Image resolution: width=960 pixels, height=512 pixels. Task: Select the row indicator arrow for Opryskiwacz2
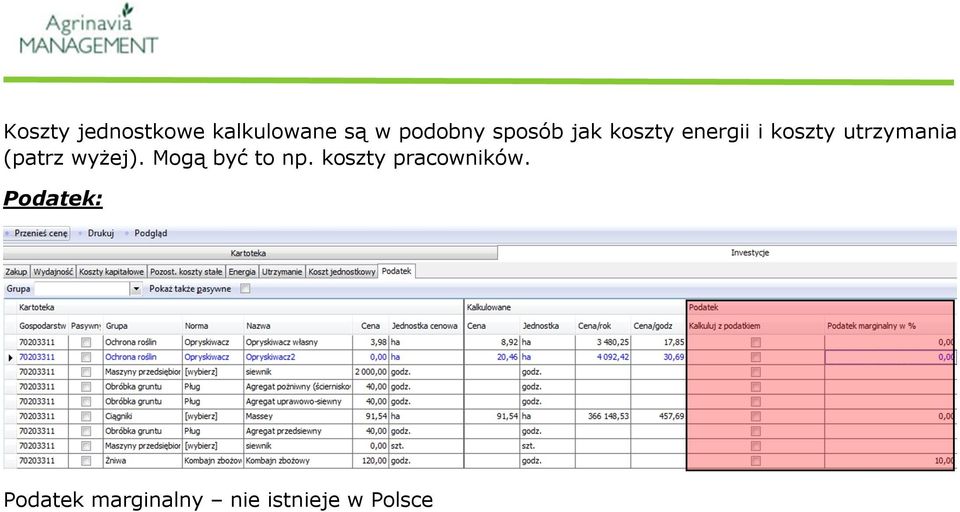pos(10,357)
